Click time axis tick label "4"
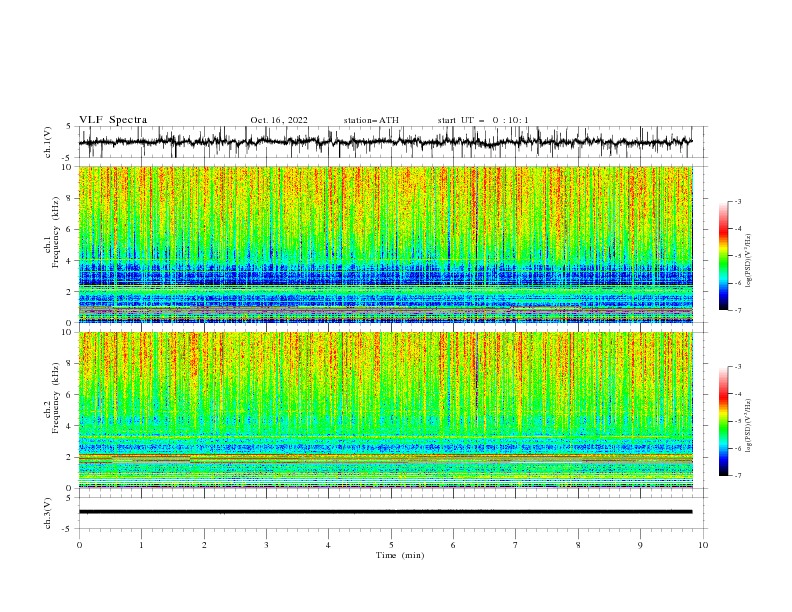Viewport: 792px width, 612px height. point(328,545)
